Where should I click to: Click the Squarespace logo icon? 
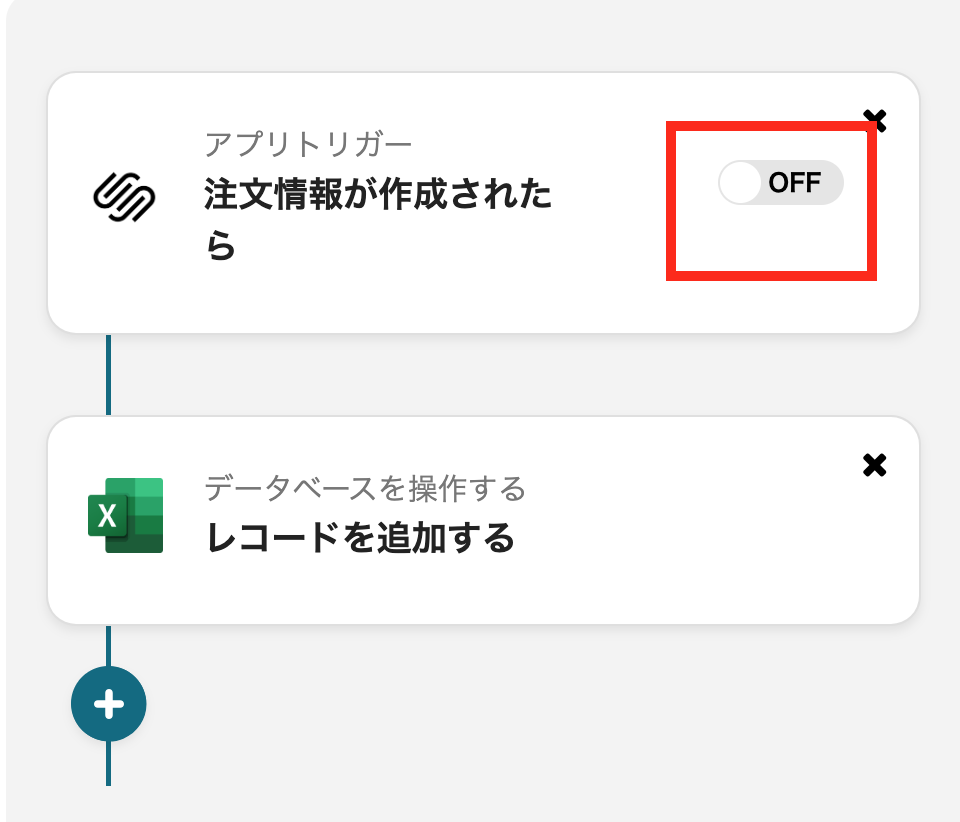pyautogui.click(x=125, y=196)
